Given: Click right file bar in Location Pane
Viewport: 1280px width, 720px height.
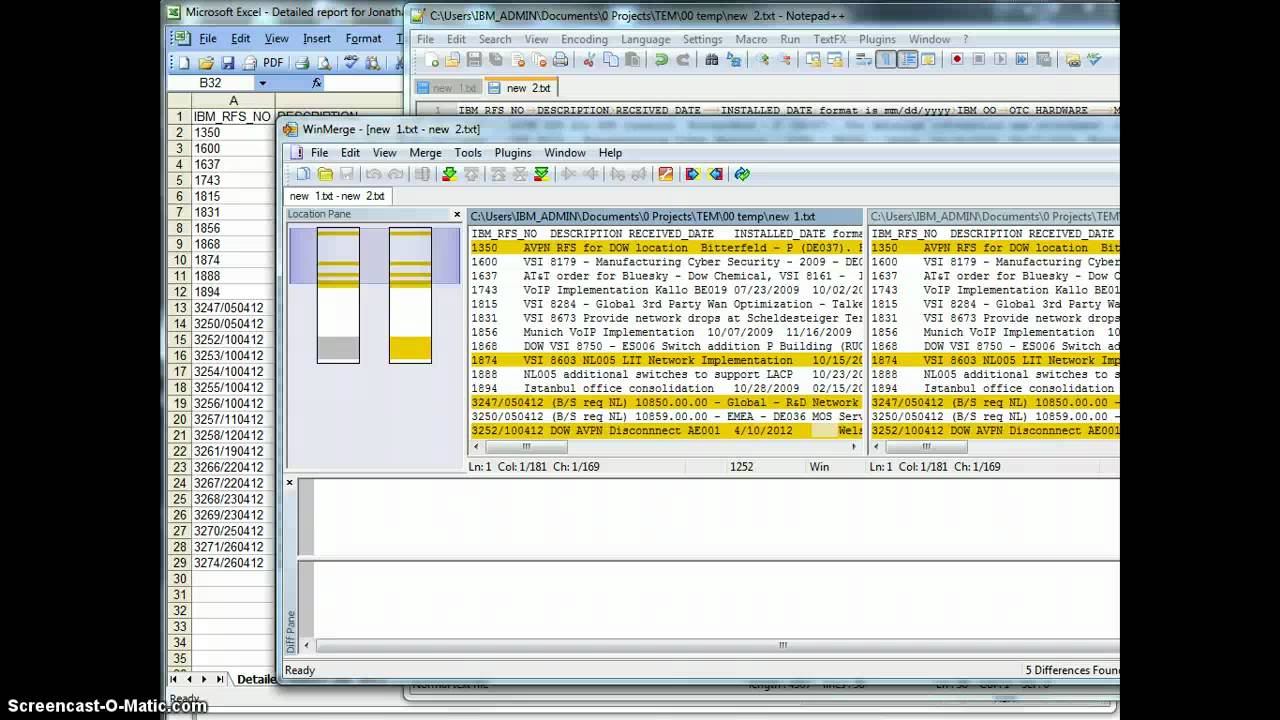Looking at the screenshot, I should 410,295.
